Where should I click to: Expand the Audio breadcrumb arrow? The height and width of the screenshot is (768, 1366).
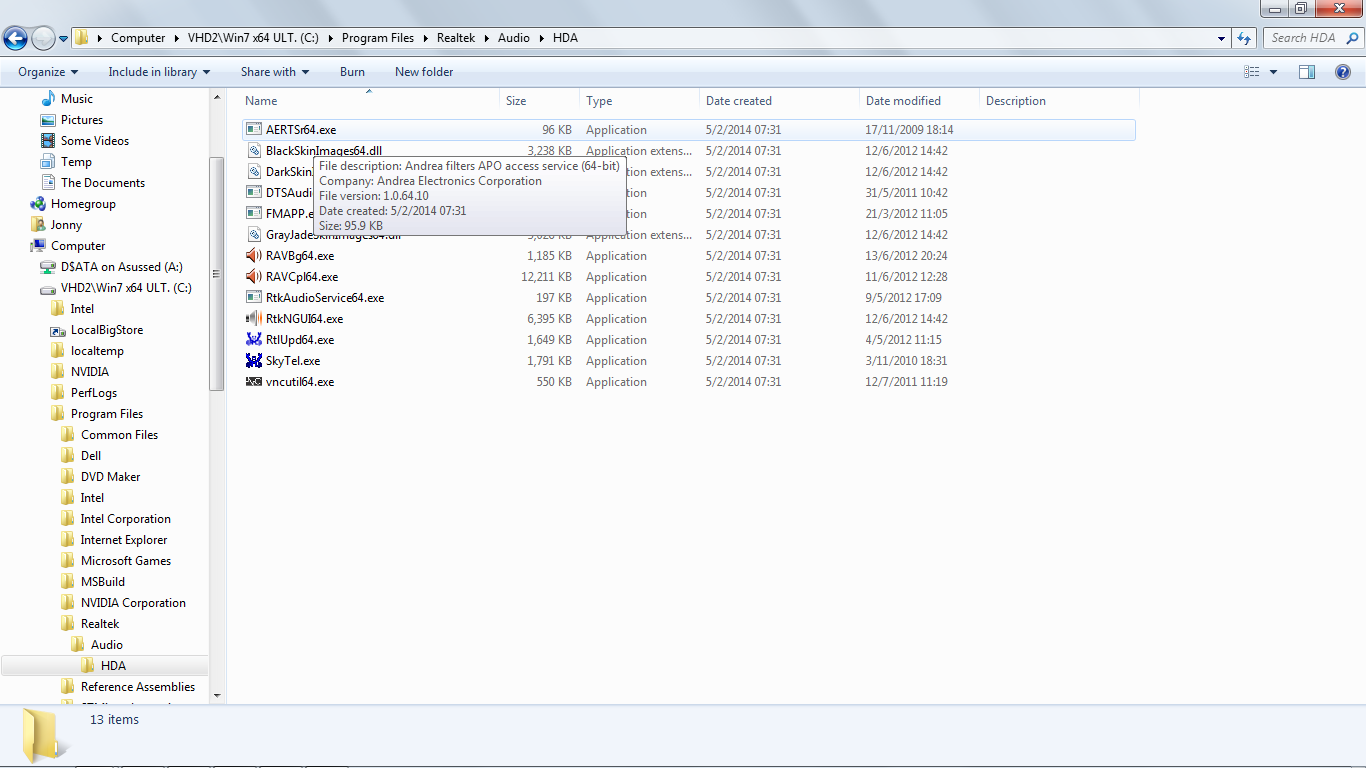(x=541, y=38)
